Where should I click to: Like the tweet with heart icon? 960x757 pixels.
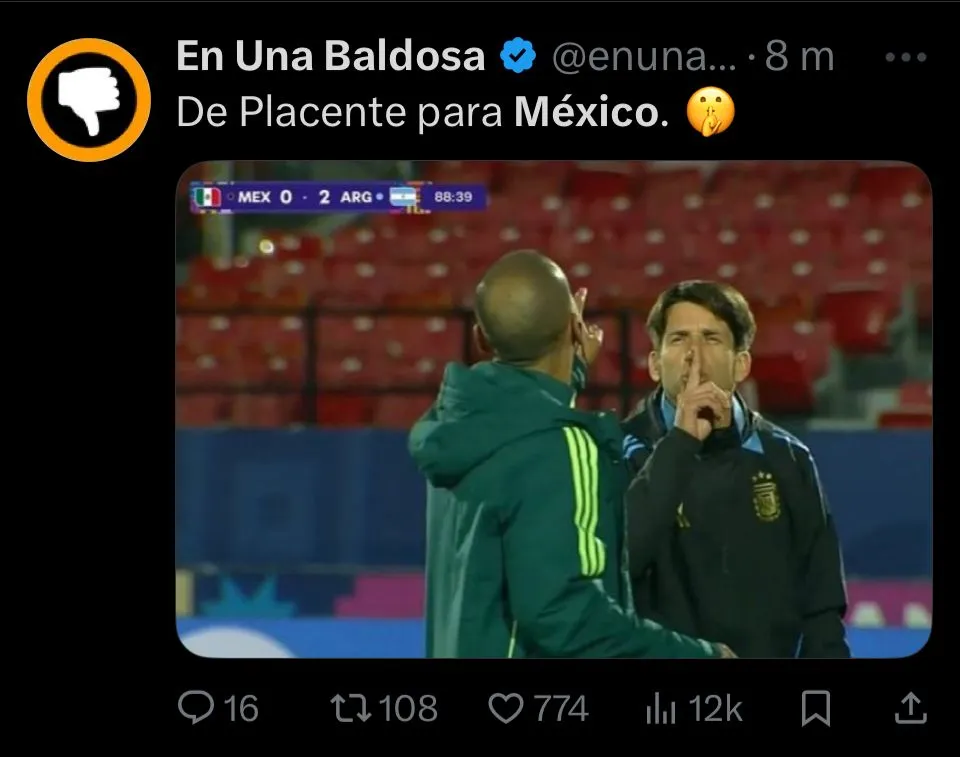tap(506, 708)
